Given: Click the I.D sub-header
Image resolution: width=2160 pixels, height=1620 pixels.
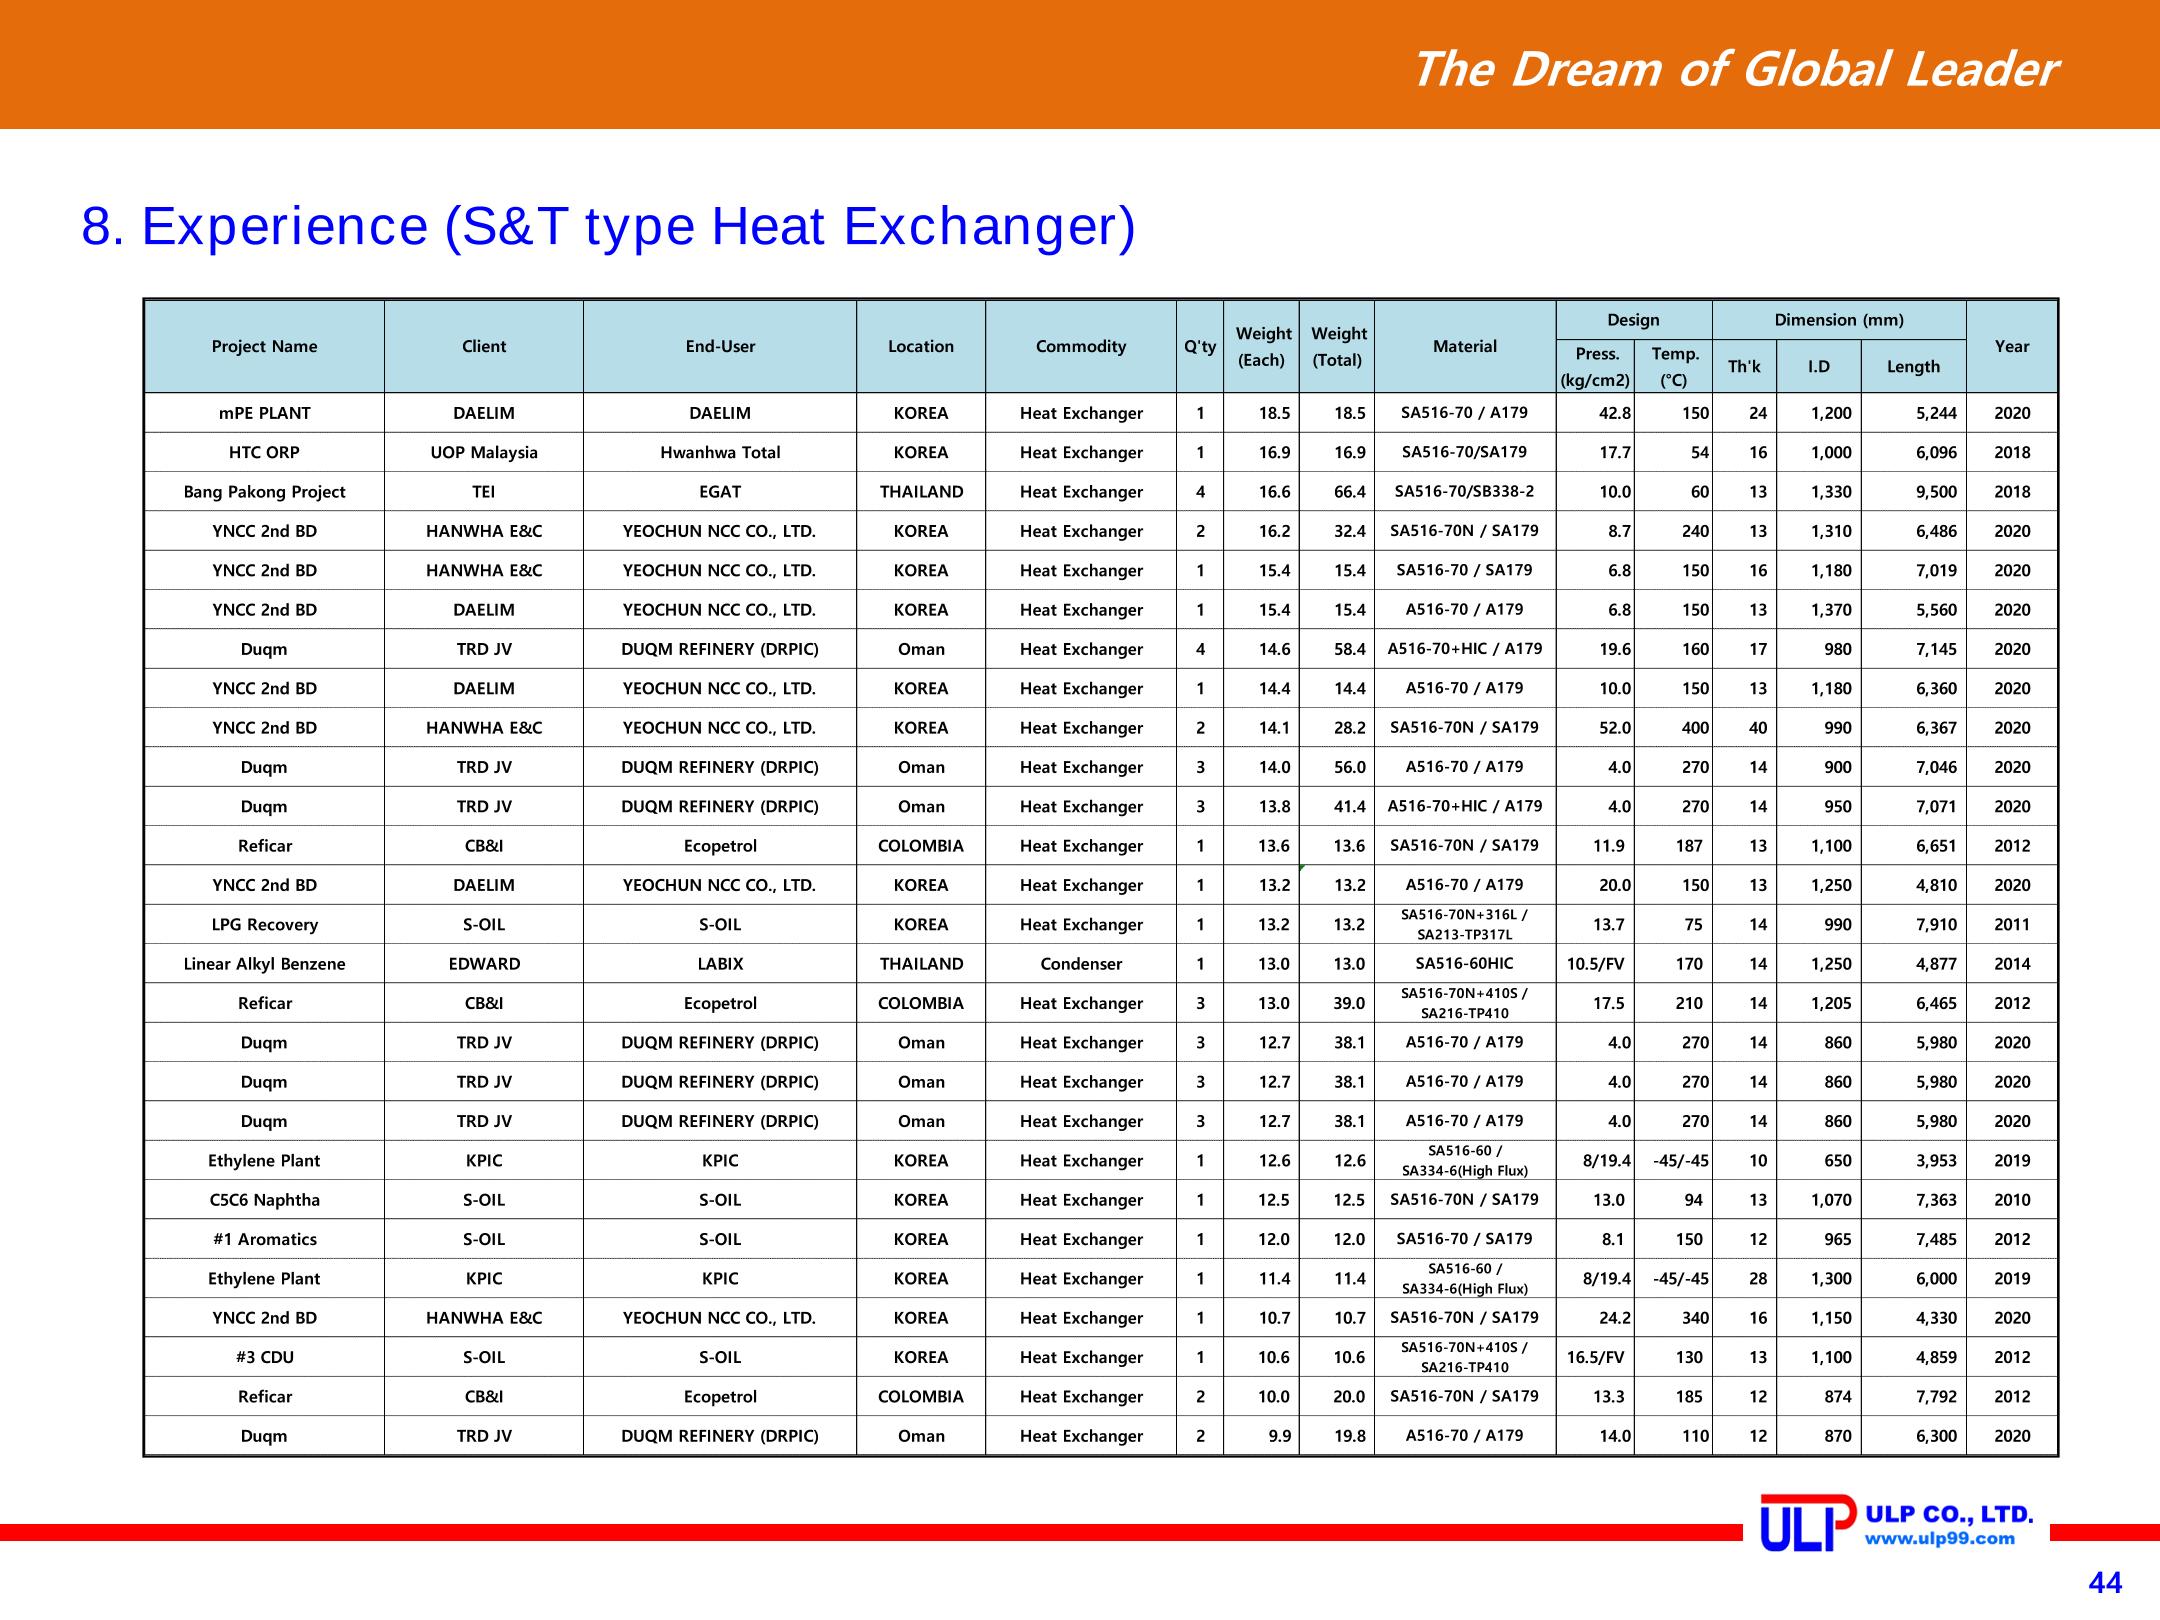Looking at the screenshot, I should pos(1819,366).
